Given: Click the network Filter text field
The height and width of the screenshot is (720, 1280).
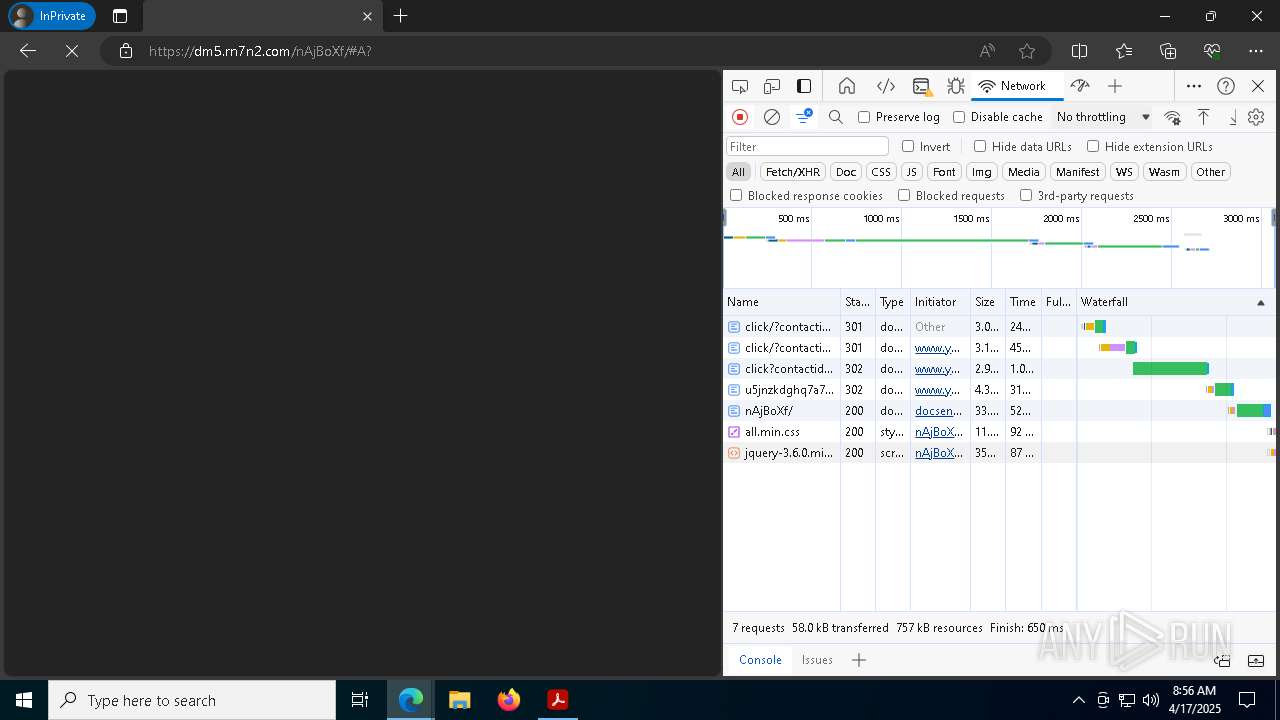Looking at the screenshot, I should (807, 146).
